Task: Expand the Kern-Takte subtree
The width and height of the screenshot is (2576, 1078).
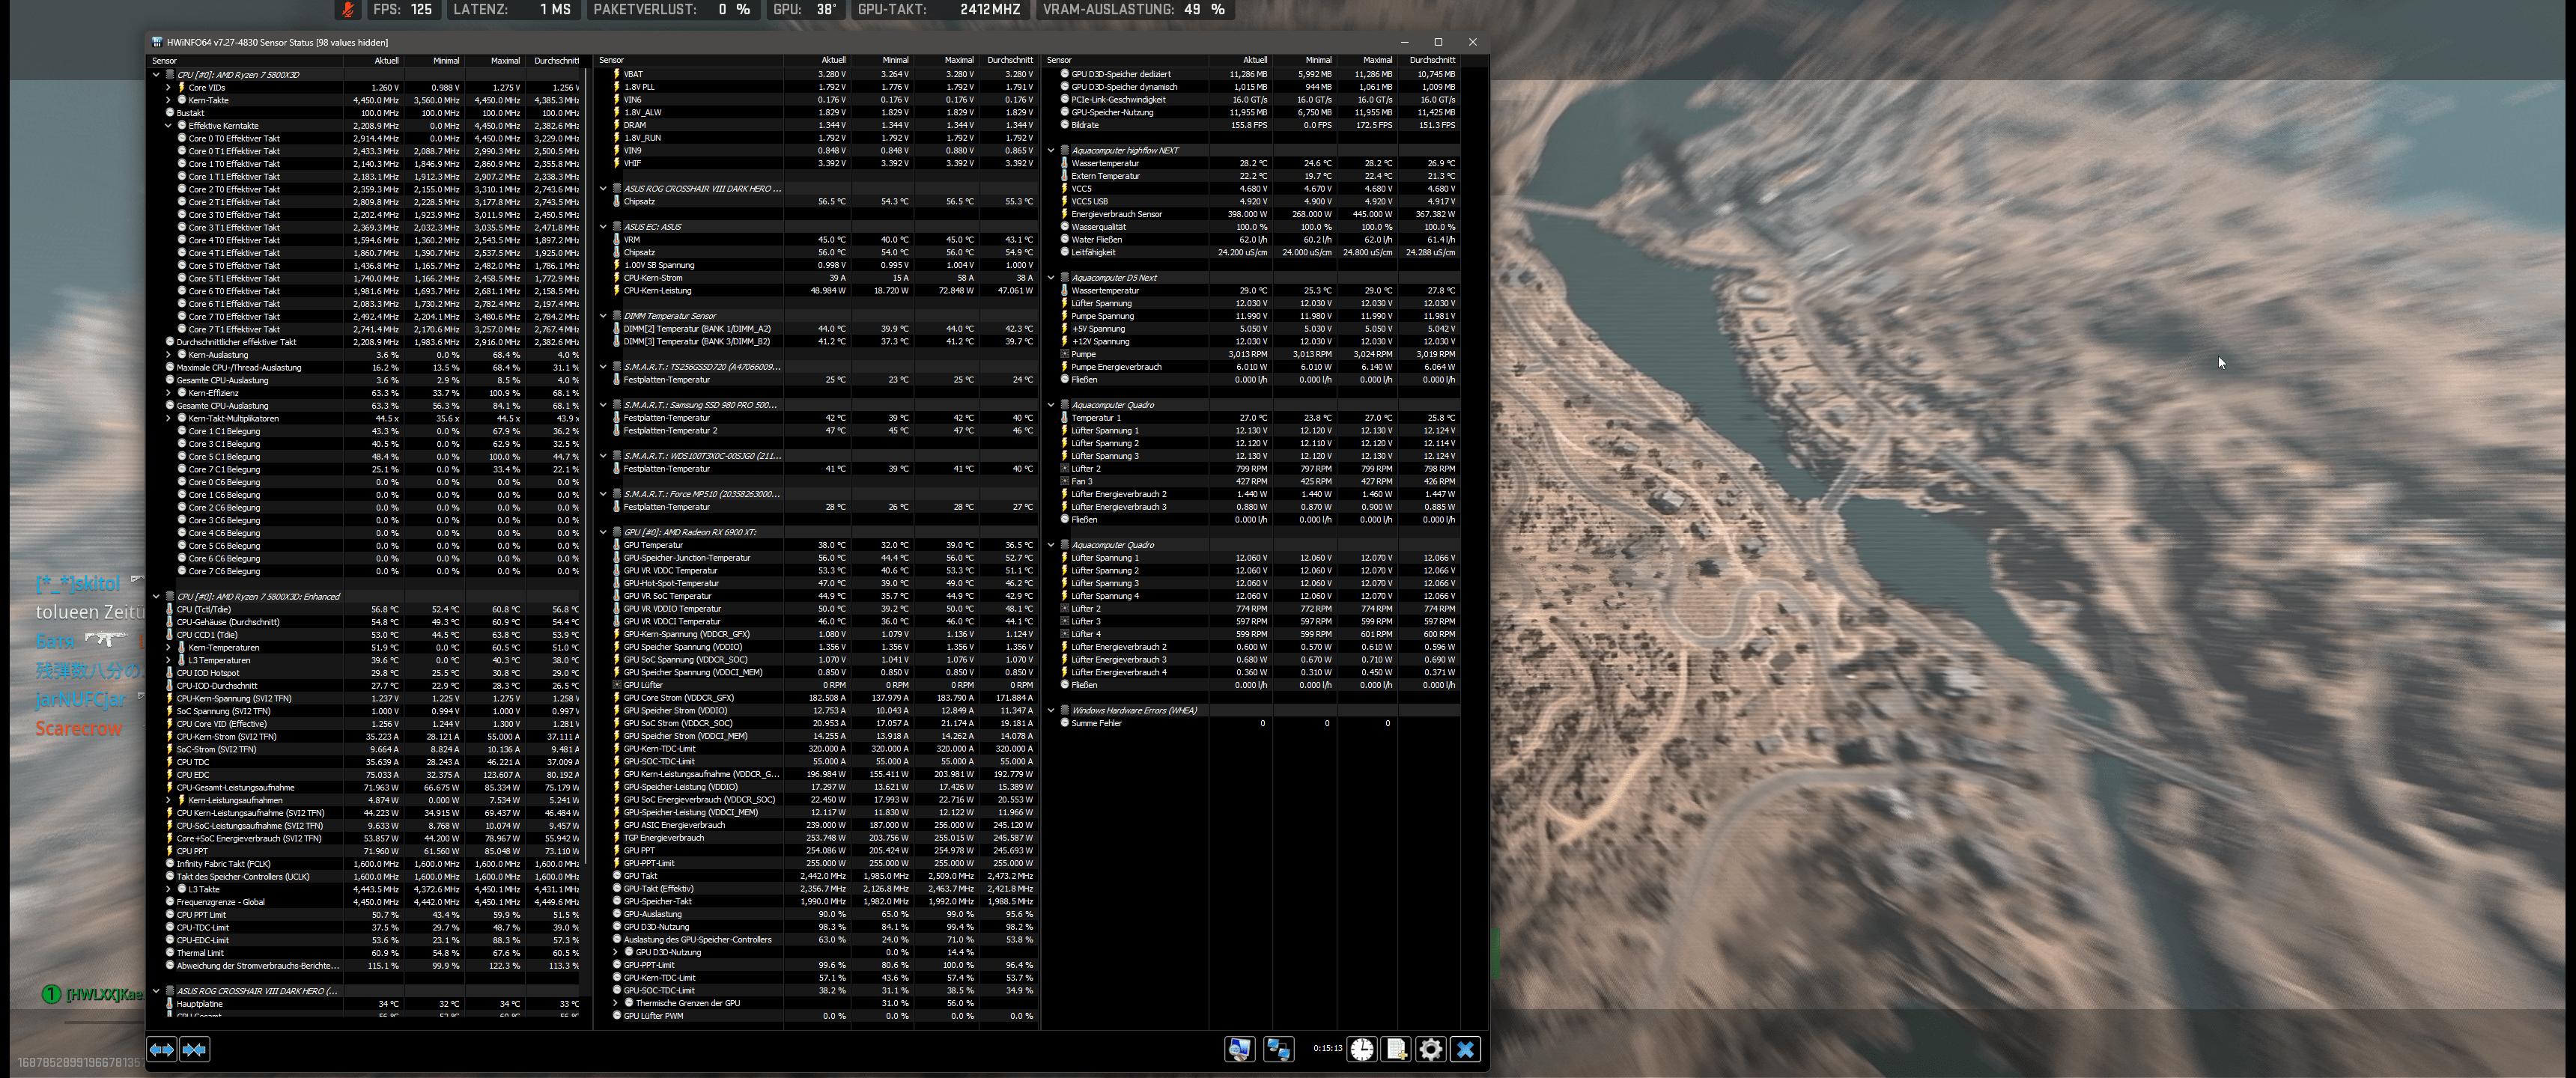Action: coord(168,100)
